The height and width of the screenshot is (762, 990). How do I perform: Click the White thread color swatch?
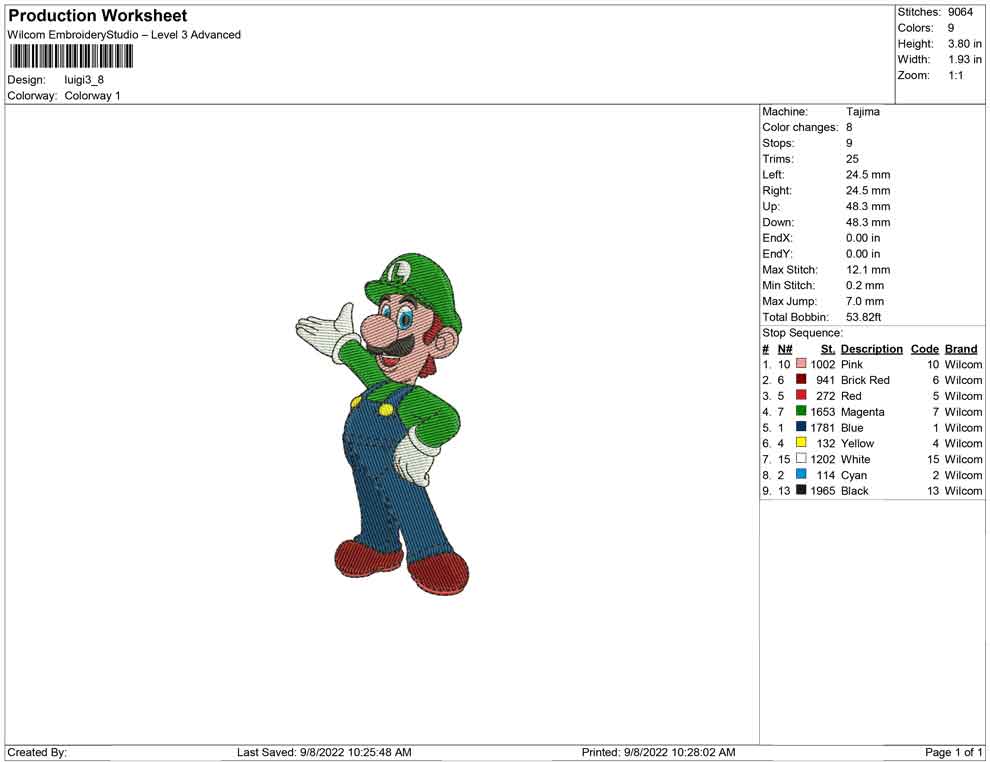[x=801, y=458]
